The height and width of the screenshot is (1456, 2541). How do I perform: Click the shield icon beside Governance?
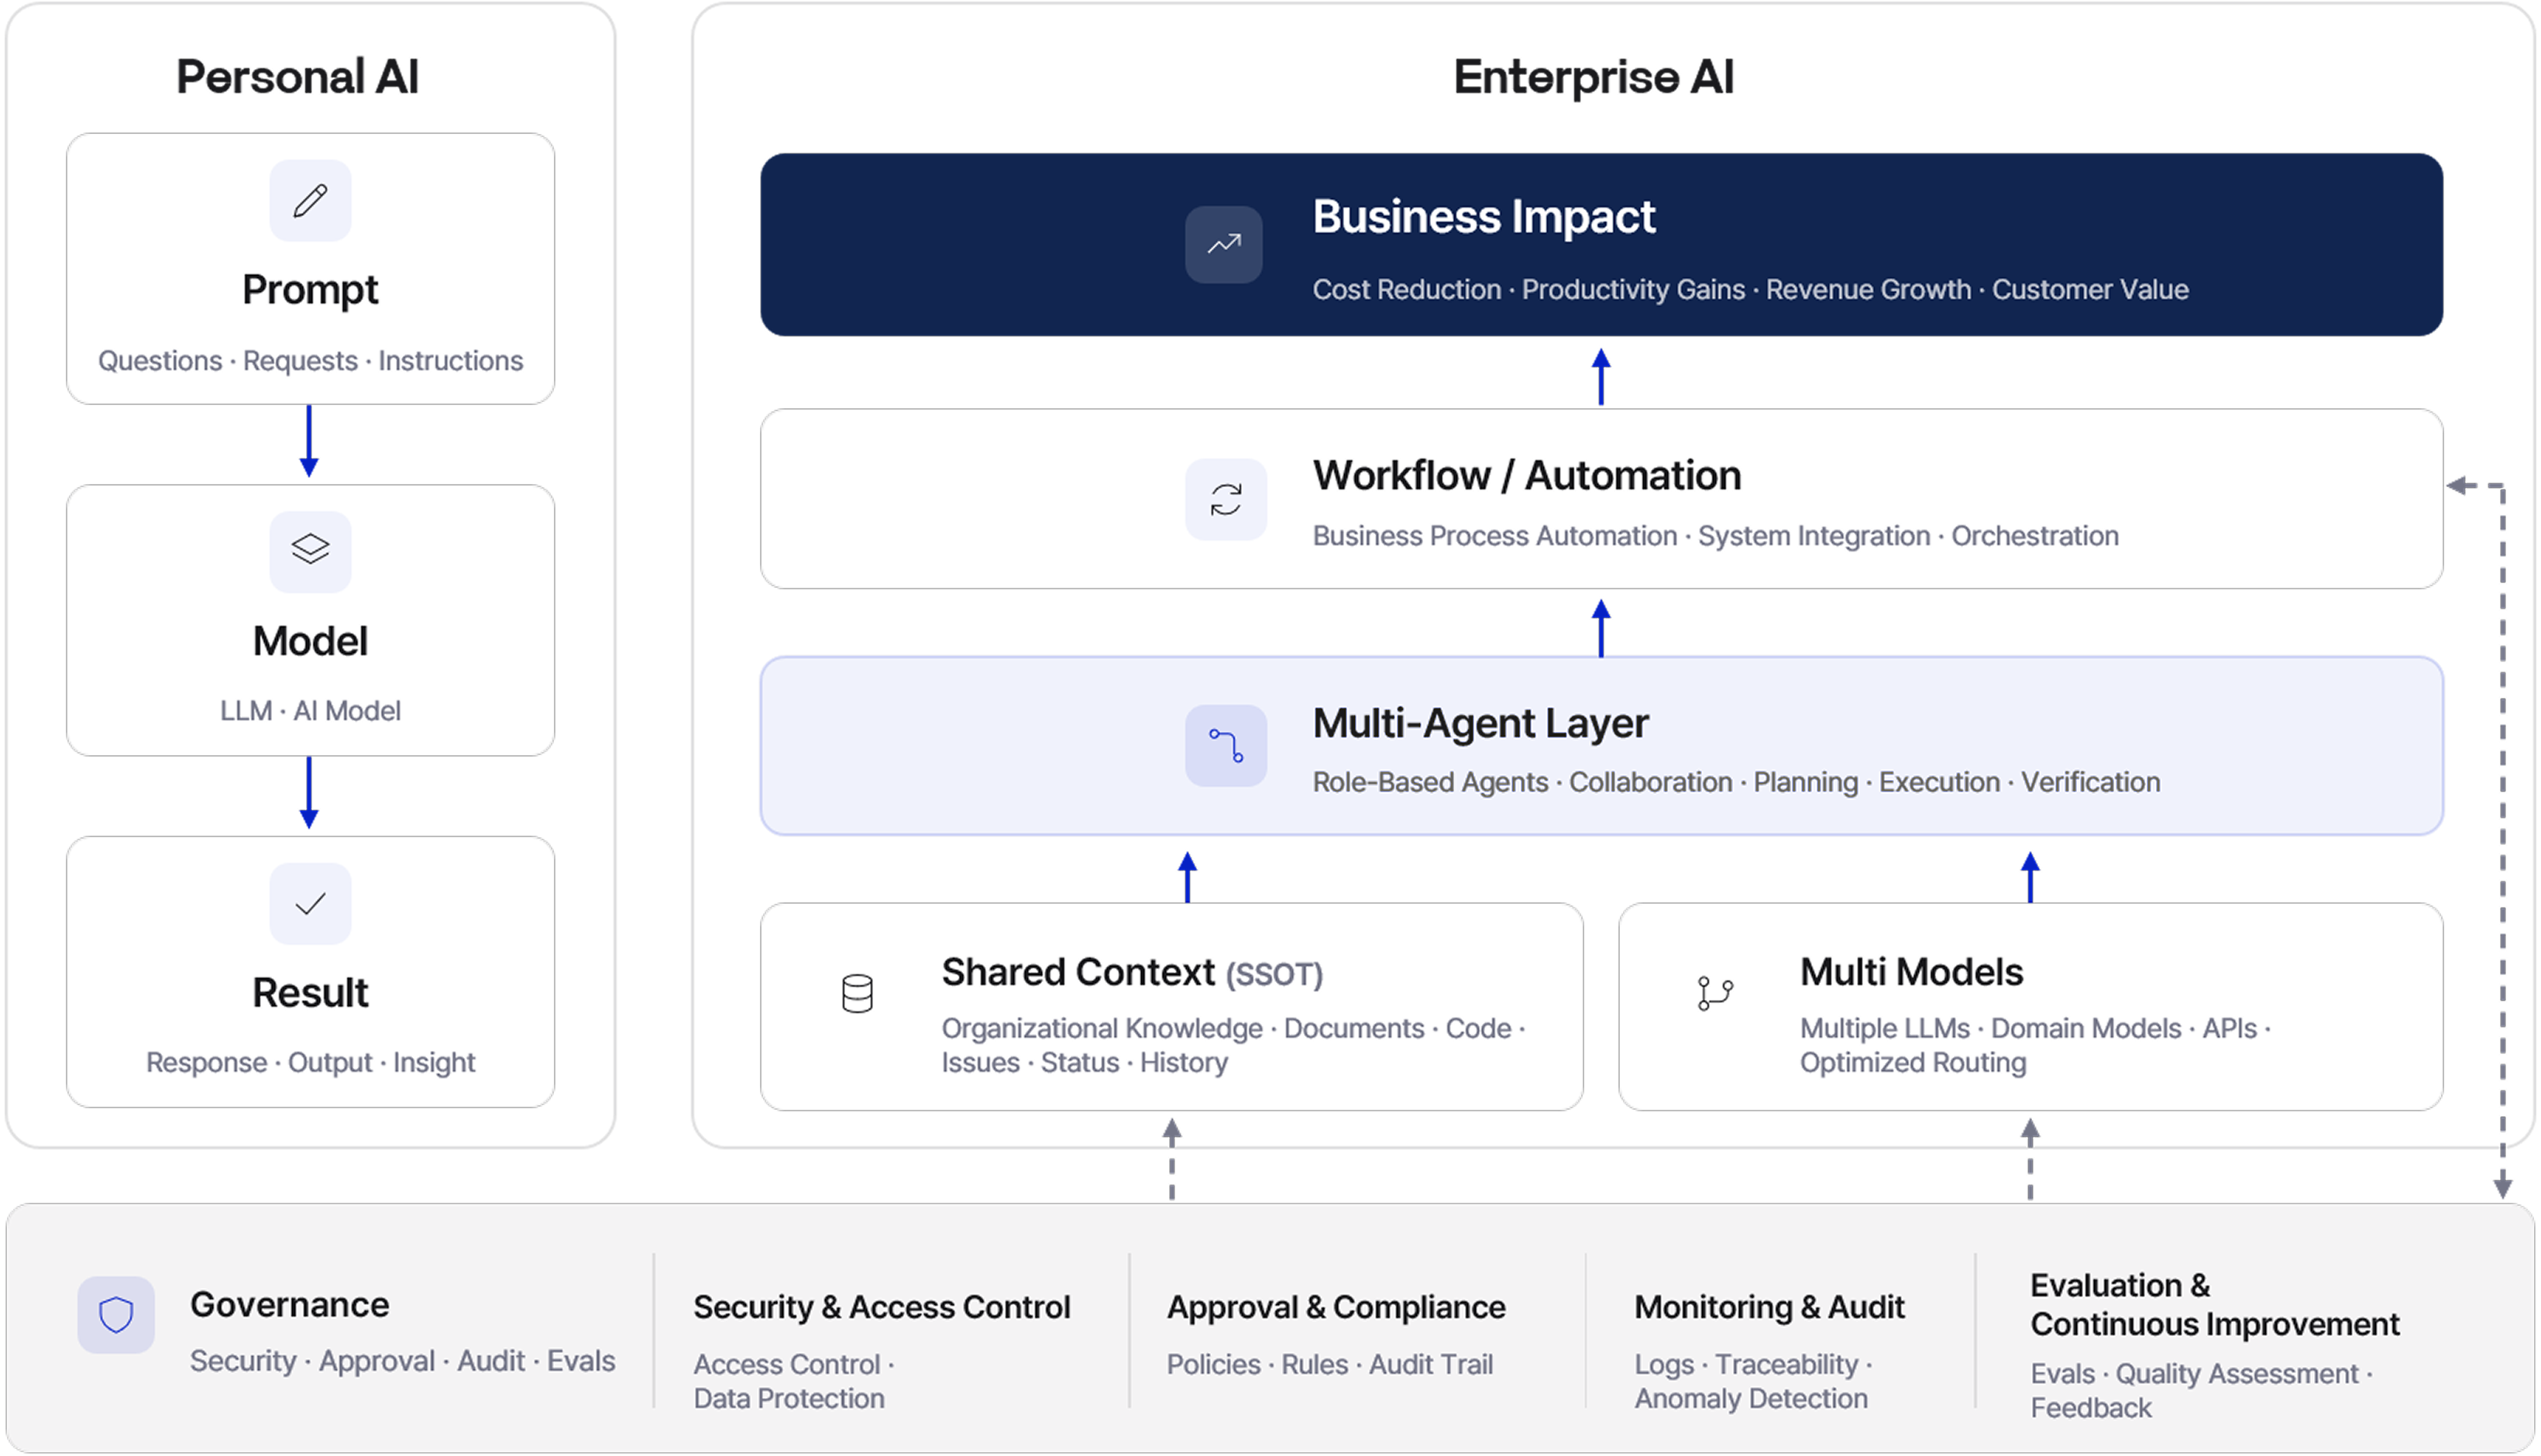pos(116,1314)
